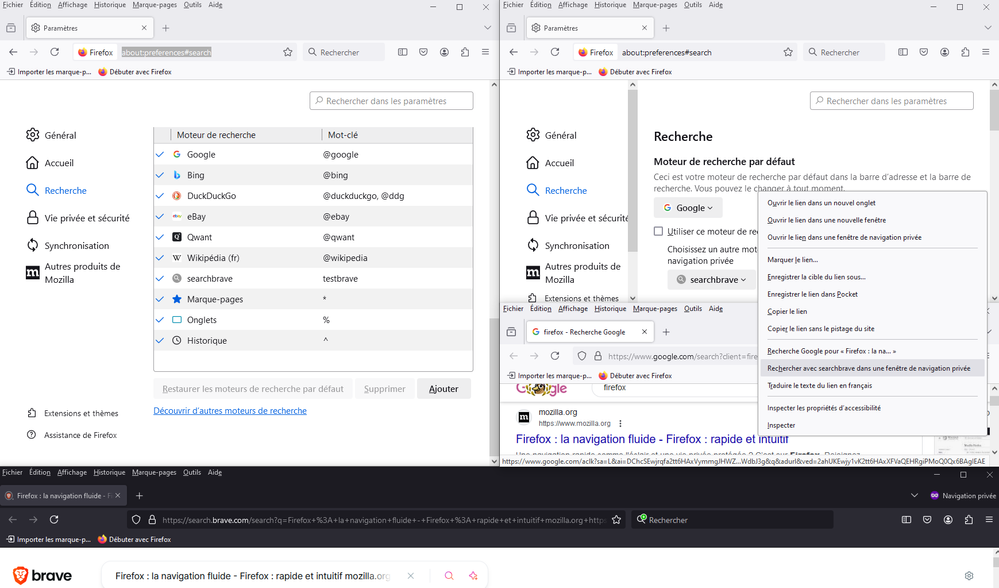999x588 pixels.
Task: Tick 'Utiliser ce moteur de recherche' checkbox
Action: point(658,231)
